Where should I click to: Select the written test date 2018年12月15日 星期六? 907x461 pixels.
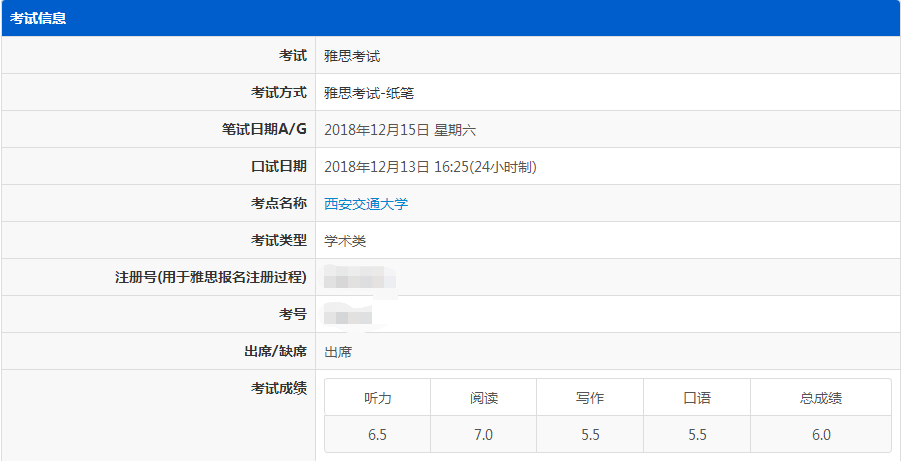pos(400,130)
